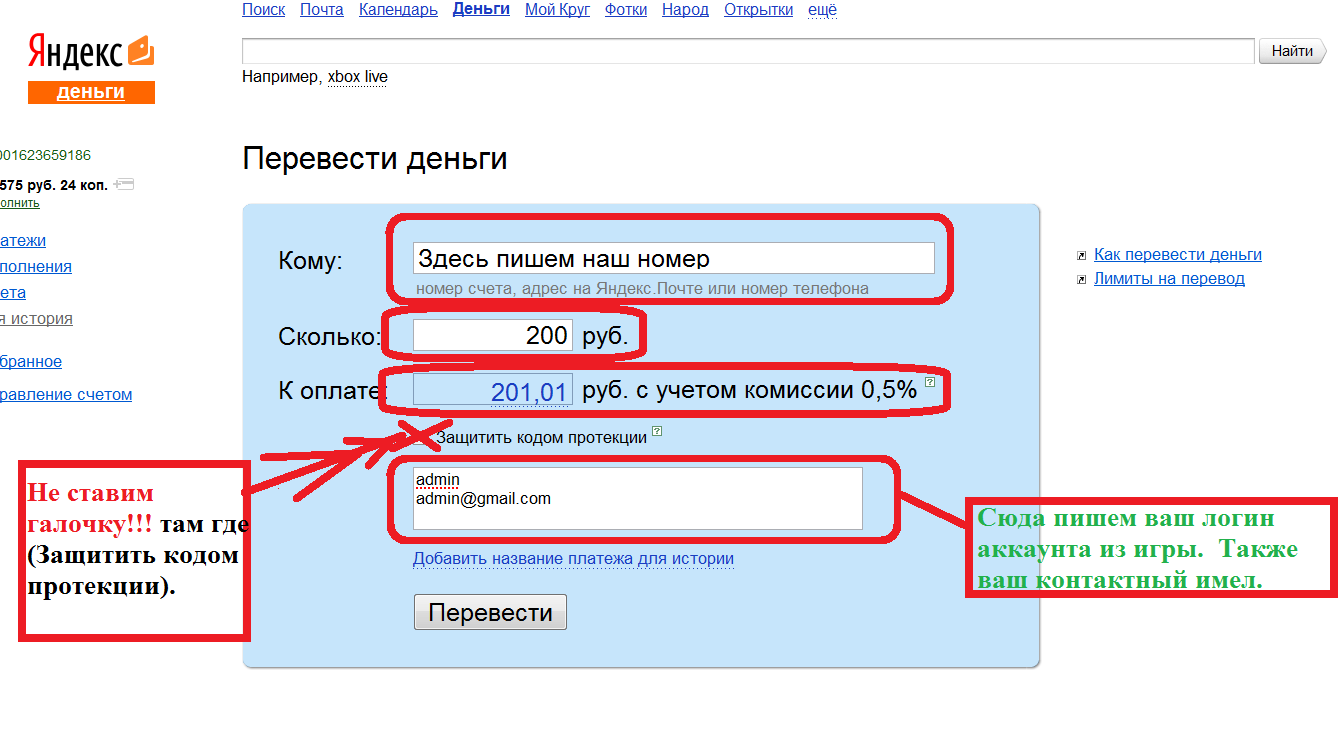Viewport: 1342px width, 742px height.
Task: Focus the Yandex search input field
Action: (x=748, y=51)
